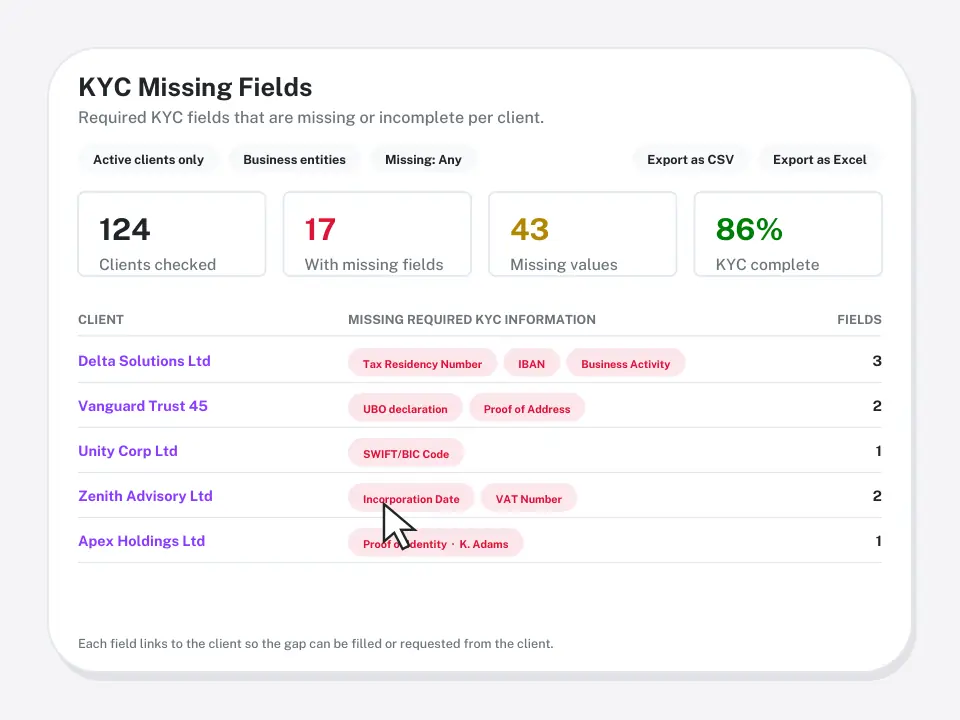Click field count 2 for Vanguard Trust 45
Viewport: 960px width, 720px height.
[877, 406]
